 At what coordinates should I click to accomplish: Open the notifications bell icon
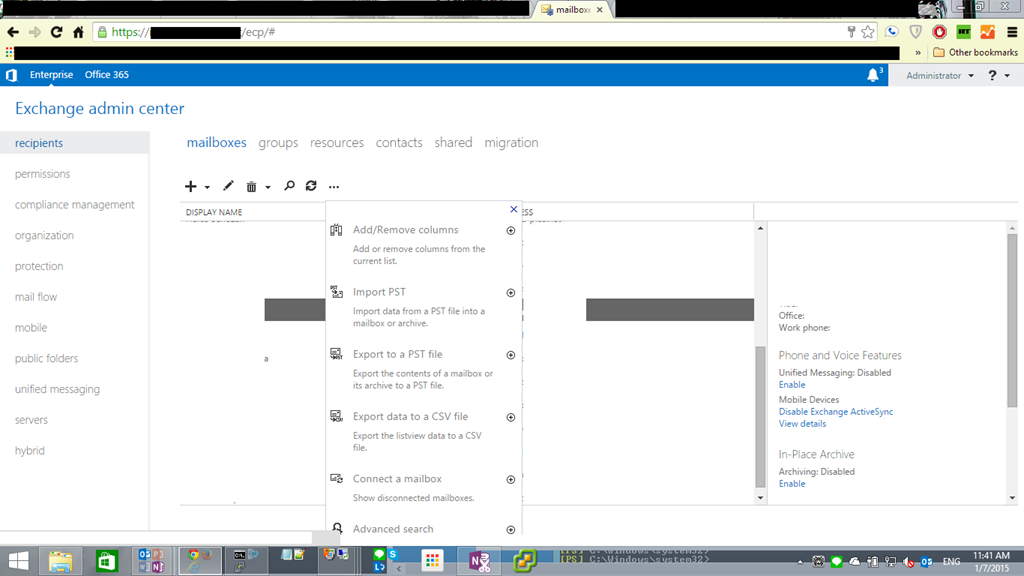pos(873,75)
